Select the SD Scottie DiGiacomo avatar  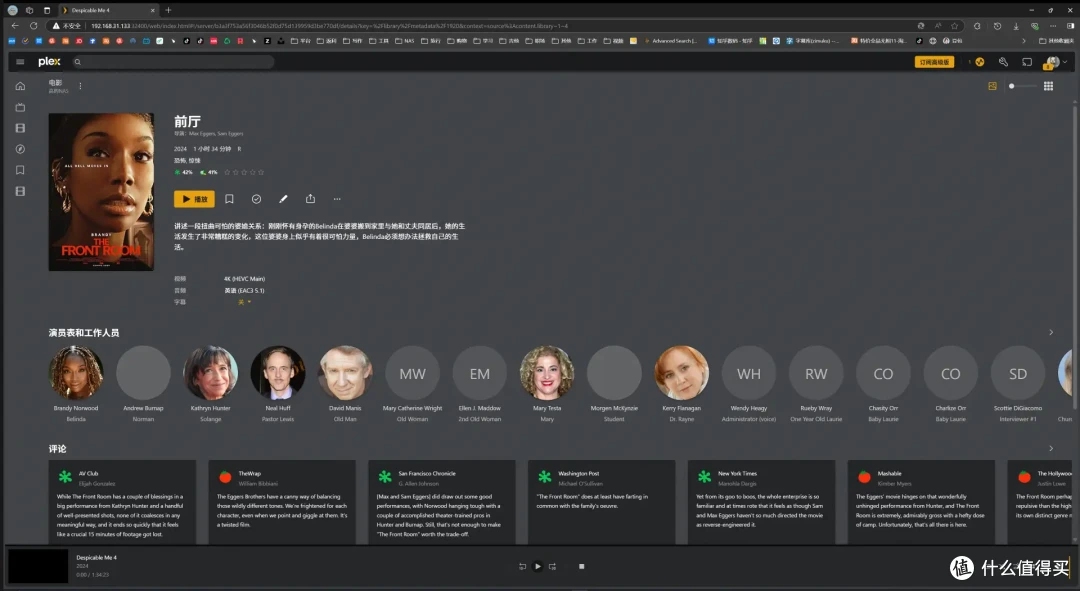(x=1018, y=373)
